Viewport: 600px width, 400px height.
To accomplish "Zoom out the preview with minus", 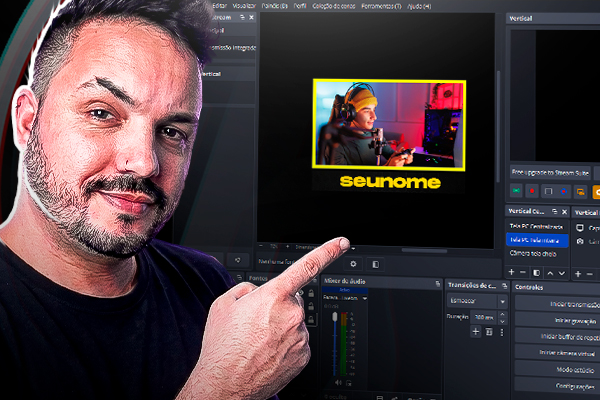I will pyautogui.click(x=261, y=246).
